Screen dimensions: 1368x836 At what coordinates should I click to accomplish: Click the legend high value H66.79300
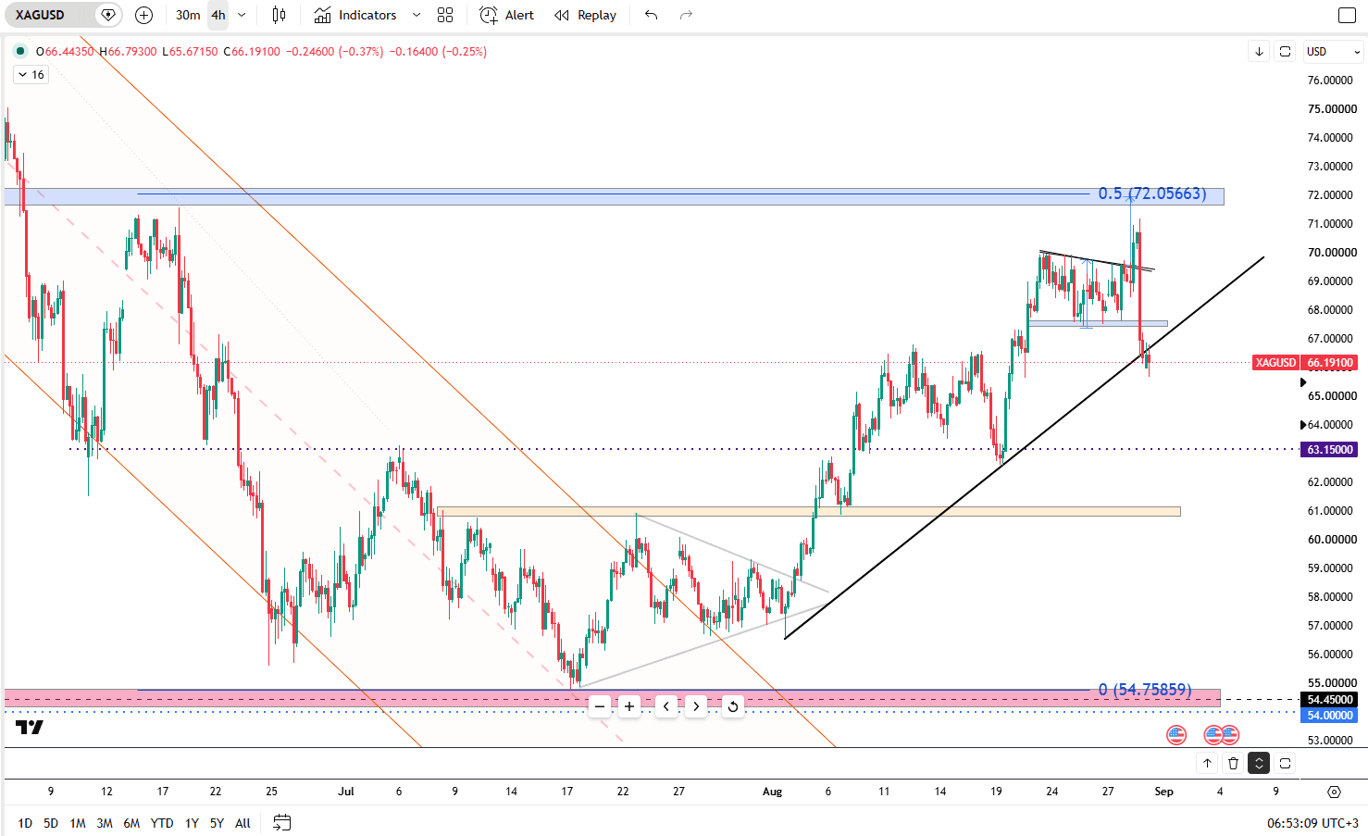pos(127,51)
